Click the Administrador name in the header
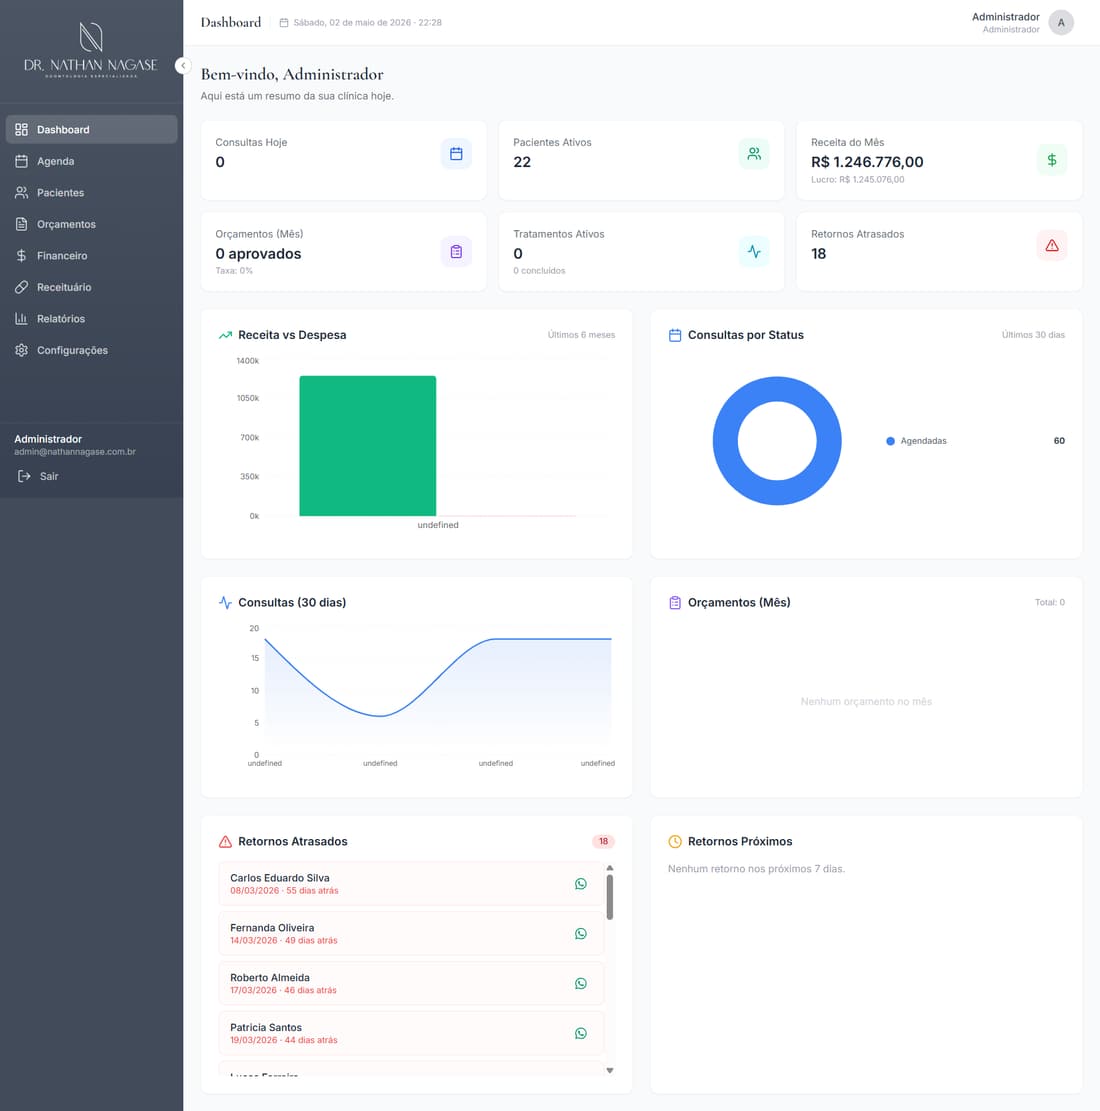1100x1111 pixels. point(1005,17)
